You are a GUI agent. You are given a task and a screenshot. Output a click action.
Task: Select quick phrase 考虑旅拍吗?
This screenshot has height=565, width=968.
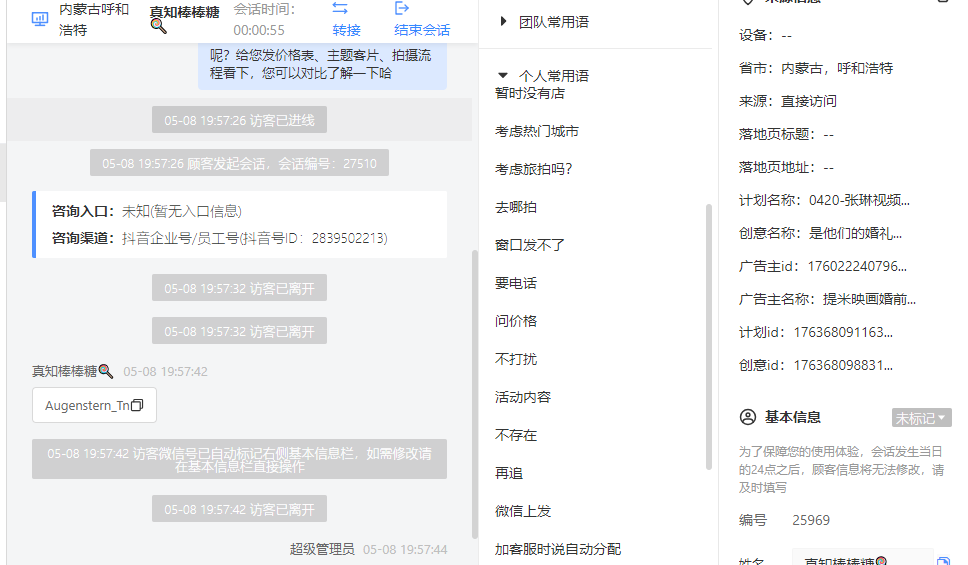[533, 169]
